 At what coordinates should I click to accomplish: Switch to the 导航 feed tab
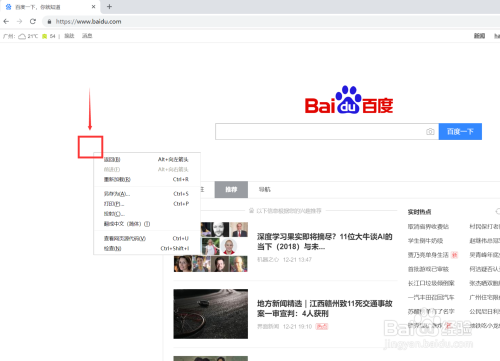pyautogui.click(x=265, y=190)
